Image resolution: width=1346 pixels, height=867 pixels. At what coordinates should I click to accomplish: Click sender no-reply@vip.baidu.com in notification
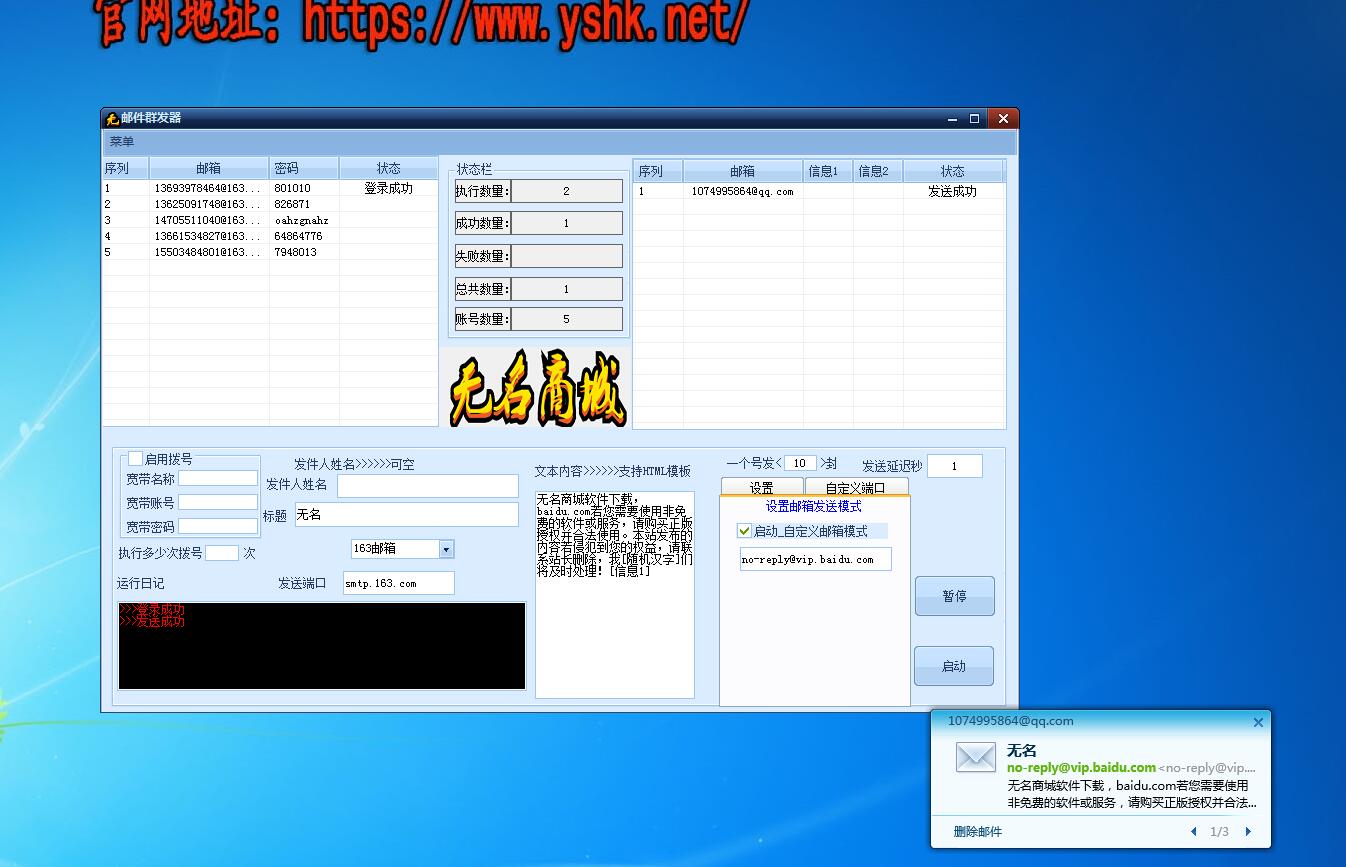(x=1081, y=767)
